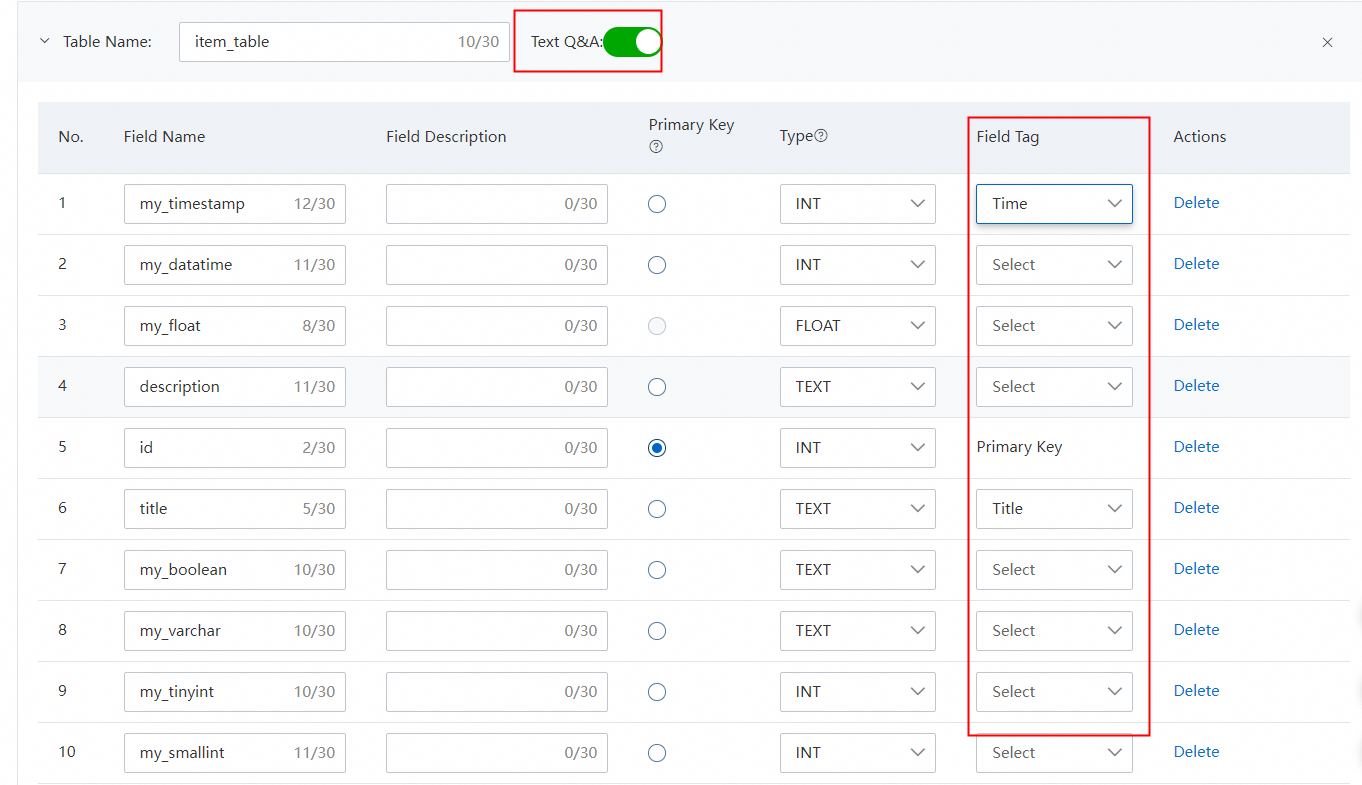Open Field Tag dropdown showing Title
The height and width of the screenshot is (785, 1362).
click(1054, 509)
